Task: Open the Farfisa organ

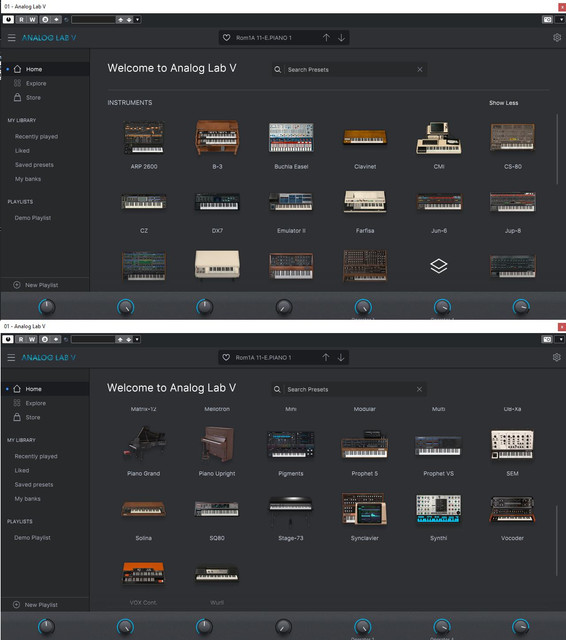Action: click(x=365, y=201)
